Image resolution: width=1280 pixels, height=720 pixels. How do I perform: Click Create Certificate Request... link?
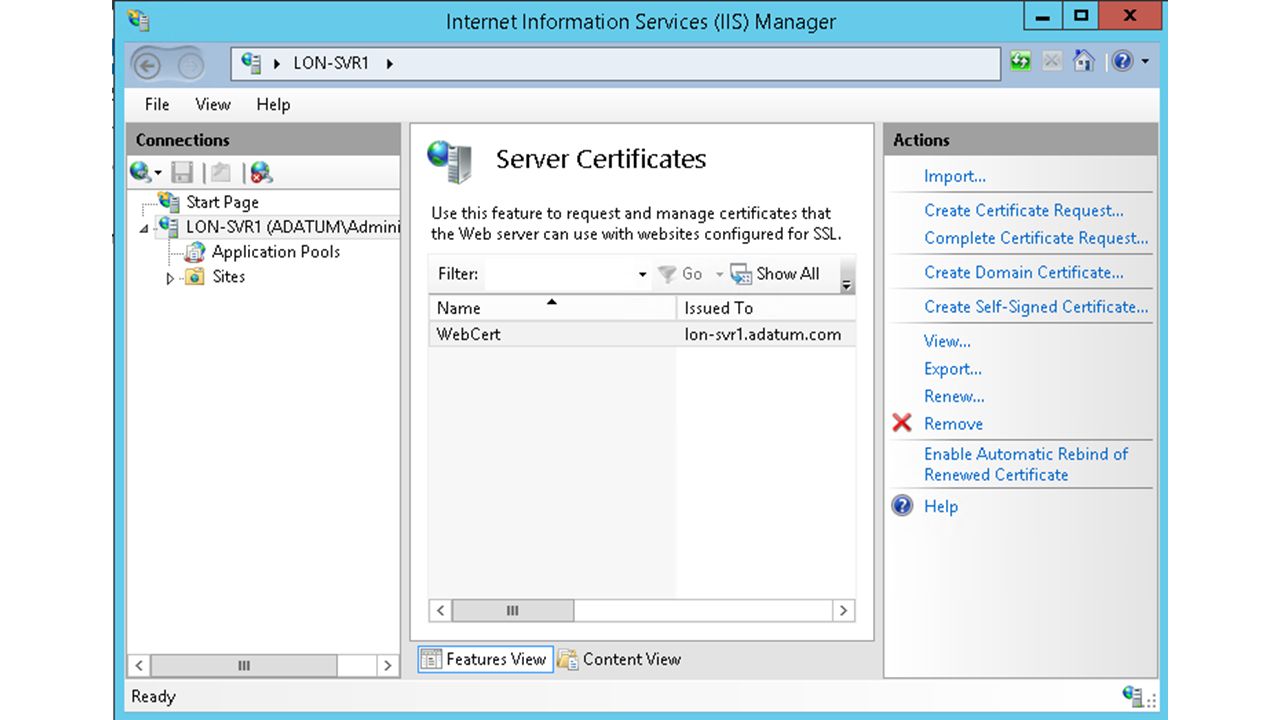pos(1024,210)
